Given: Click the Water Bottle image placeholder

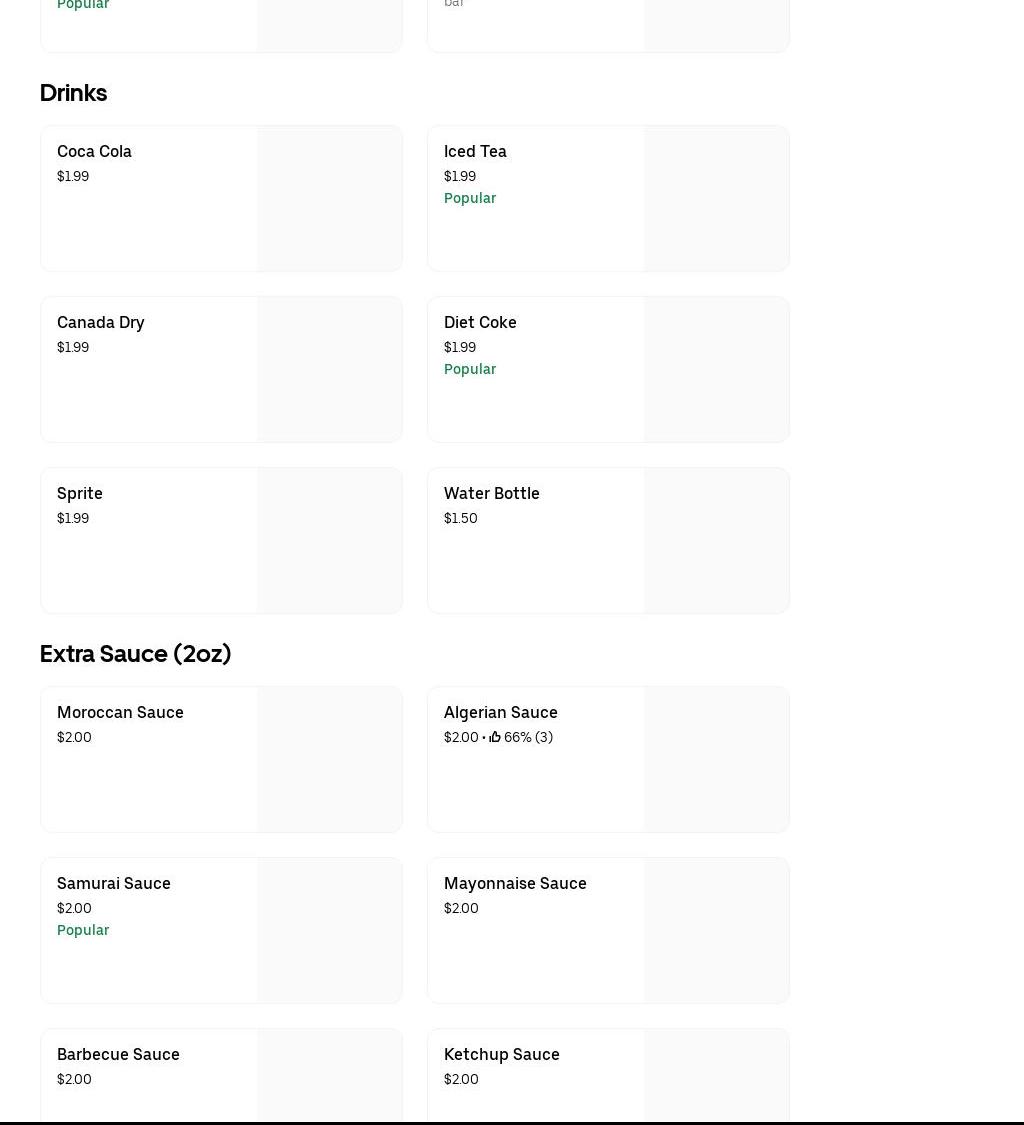Looking at the screenshot, I should (716, 540).
